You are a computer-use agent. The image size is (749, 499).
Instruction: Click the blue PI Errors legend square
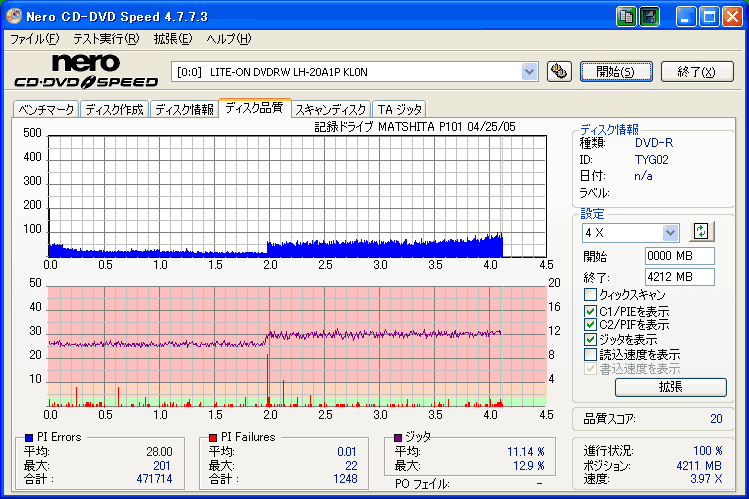pyautogui.click(x=29, y=437)
